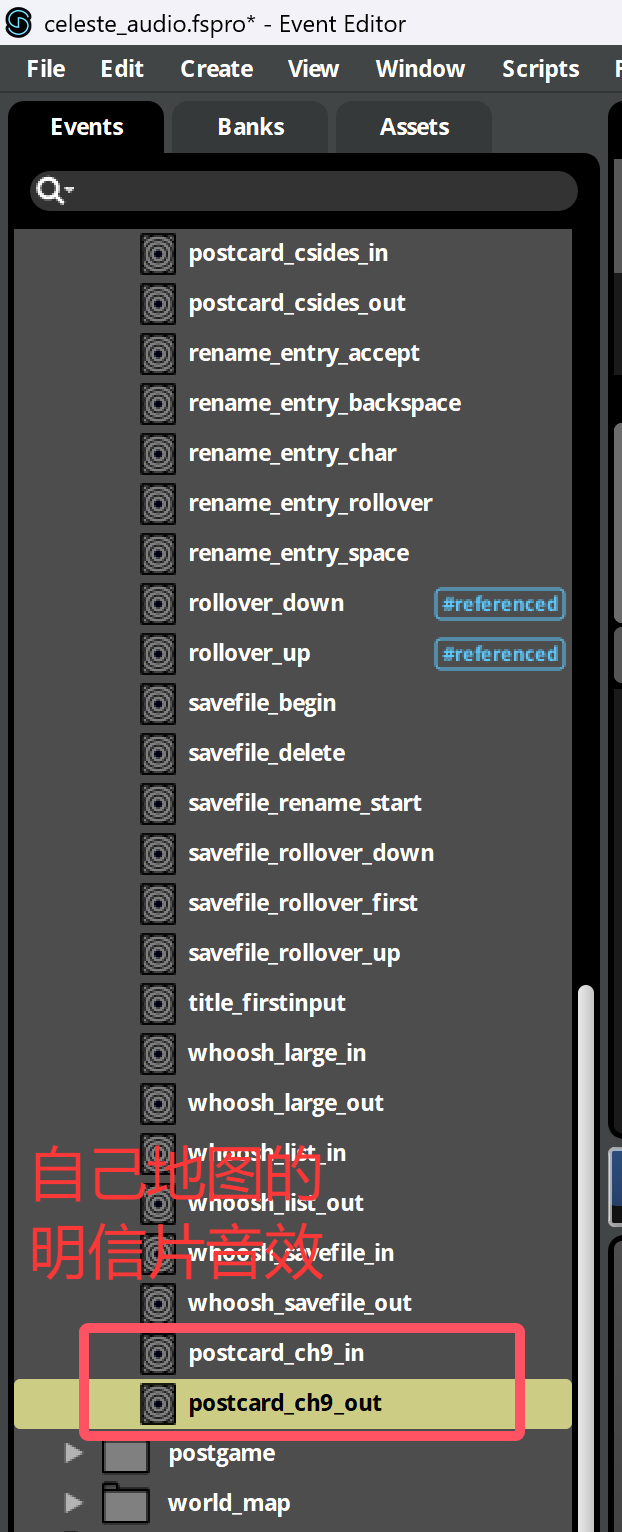Click the postcard_ch9_in event icon
The width and height of the screenshot is (622, 1532).
(x=158, y=1354)
